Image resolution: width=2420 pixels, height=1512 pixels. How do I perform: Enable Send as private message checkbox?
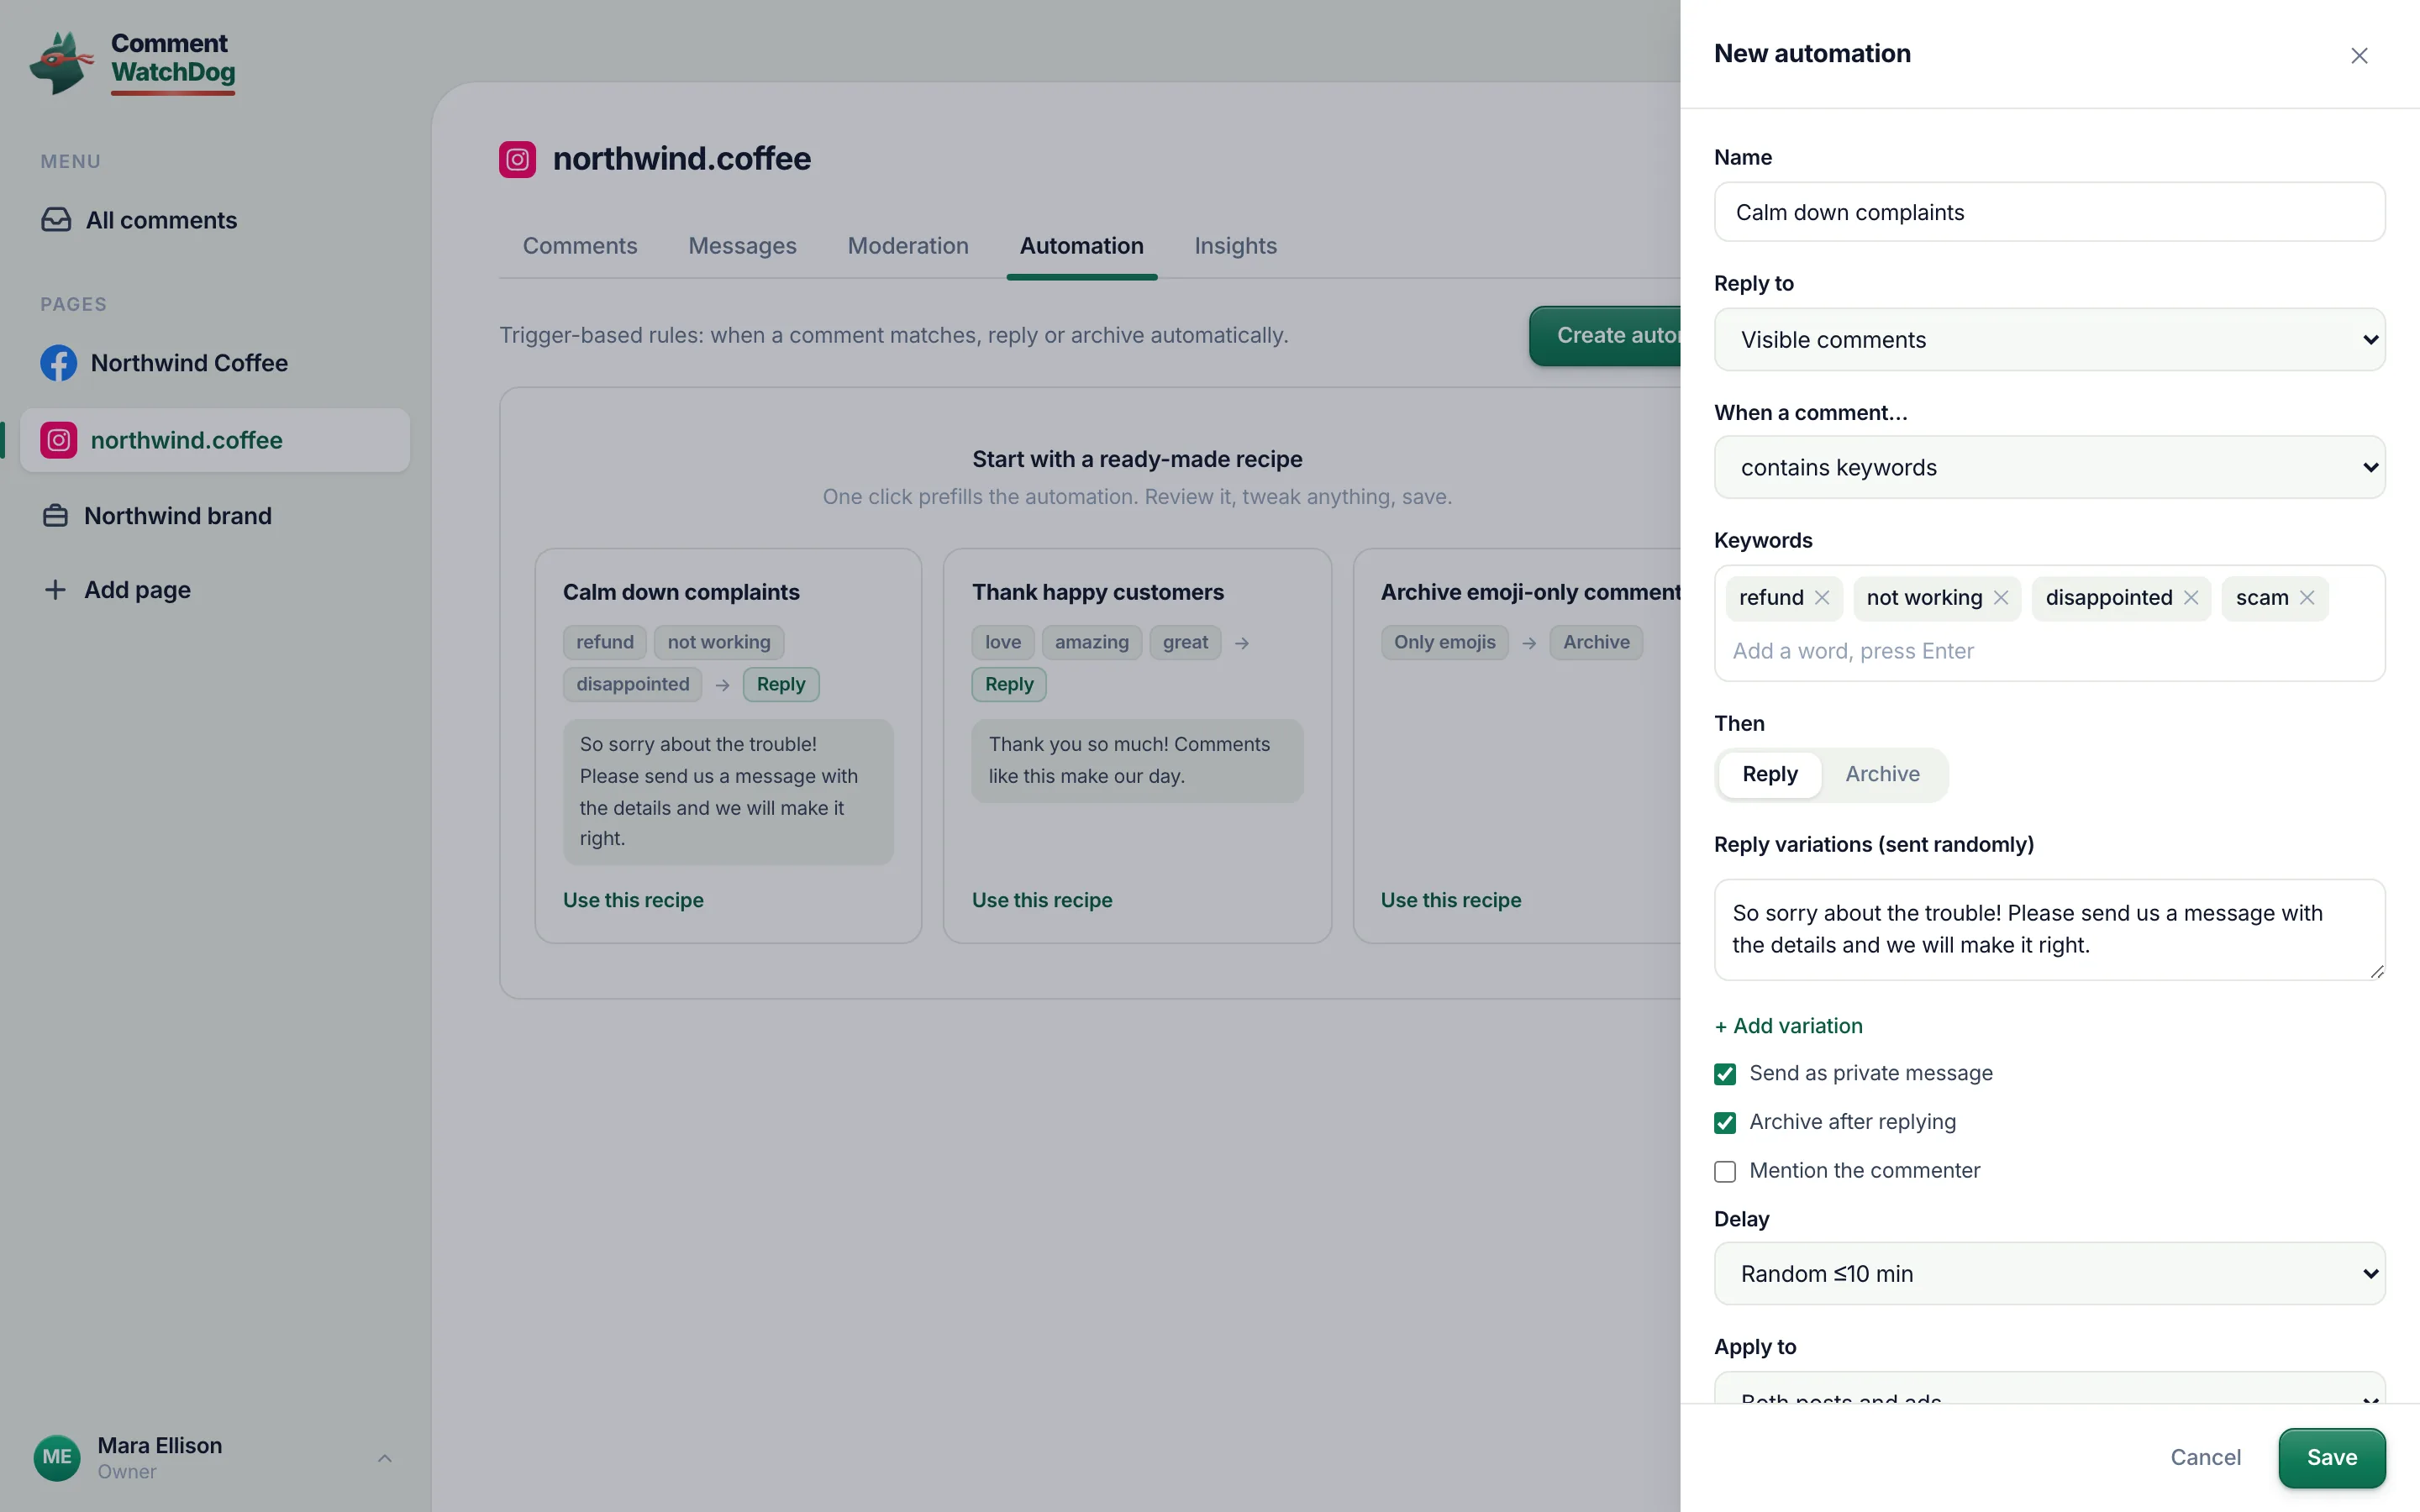tap(1725, 1074)
